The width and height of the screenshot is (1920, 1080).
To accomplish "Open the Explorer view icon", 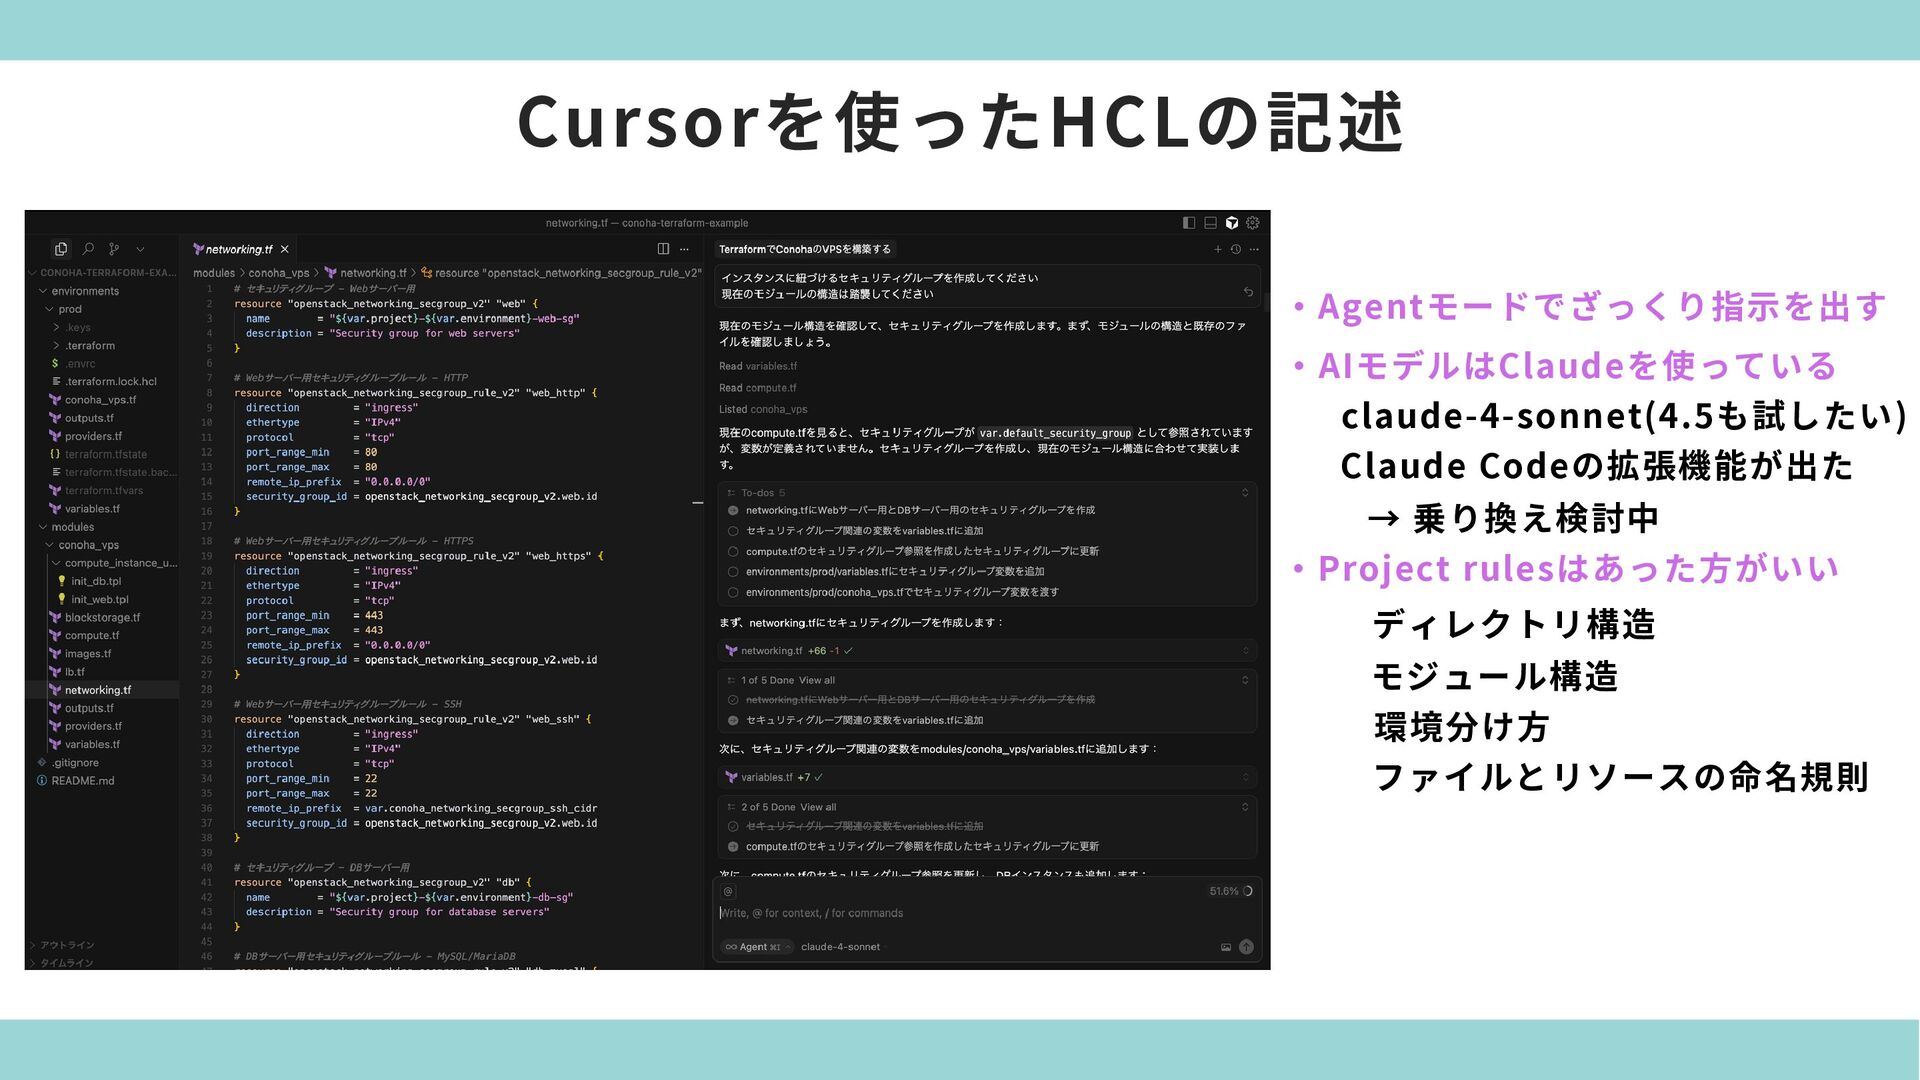I will pyautogui.click(x=61, y=249).
